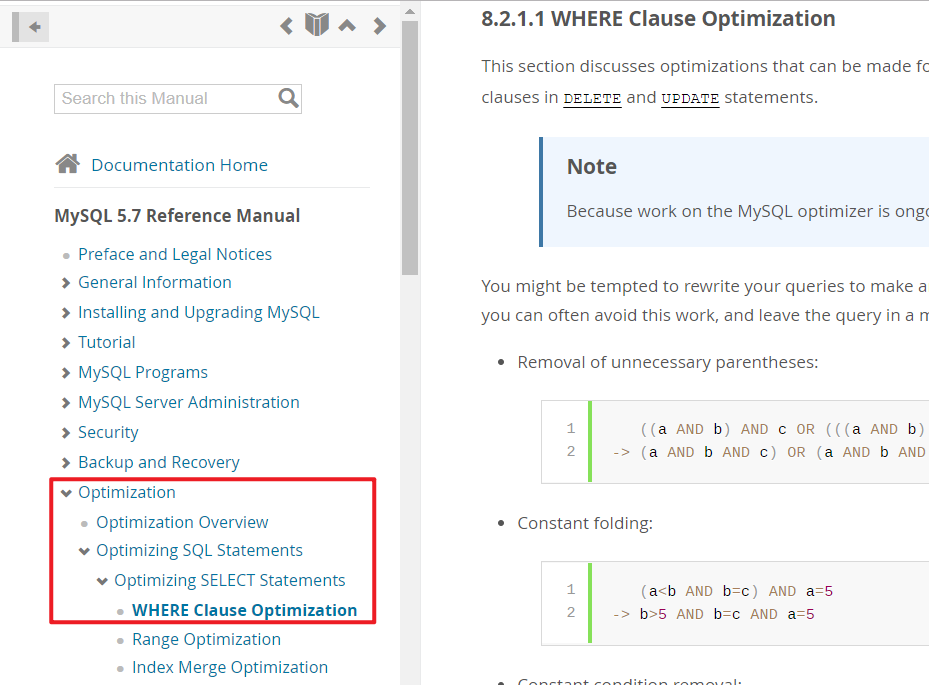The height and width of the screenshot is (685, 929).
Task: Click the sidebar vertical scrollbar thumb
Action: (x=409, y=148)
